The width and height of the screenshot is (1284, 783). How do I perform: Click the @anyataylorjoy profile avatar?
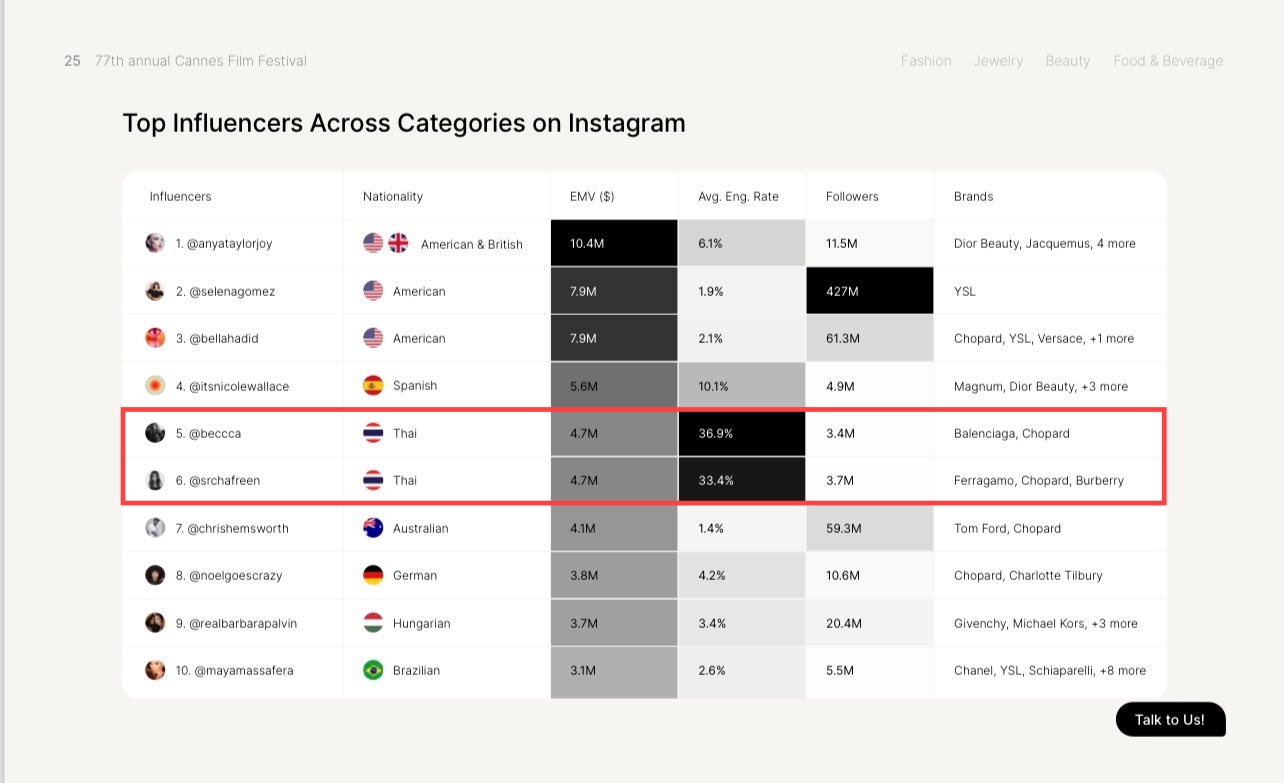(155, 243)
